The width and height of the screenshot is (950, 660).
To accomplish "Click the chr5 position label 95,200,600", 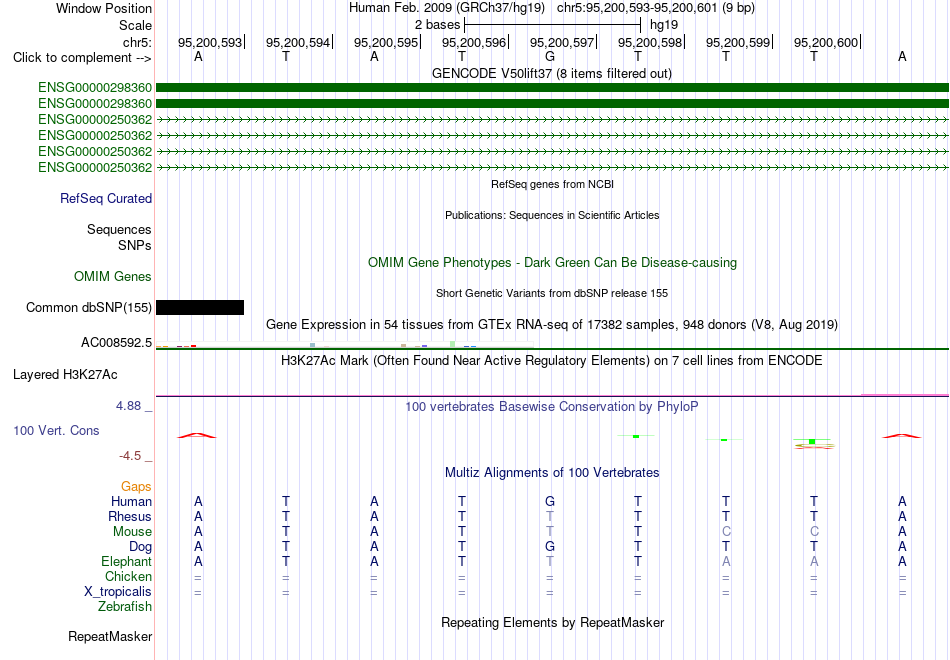I will pos(826,42).
